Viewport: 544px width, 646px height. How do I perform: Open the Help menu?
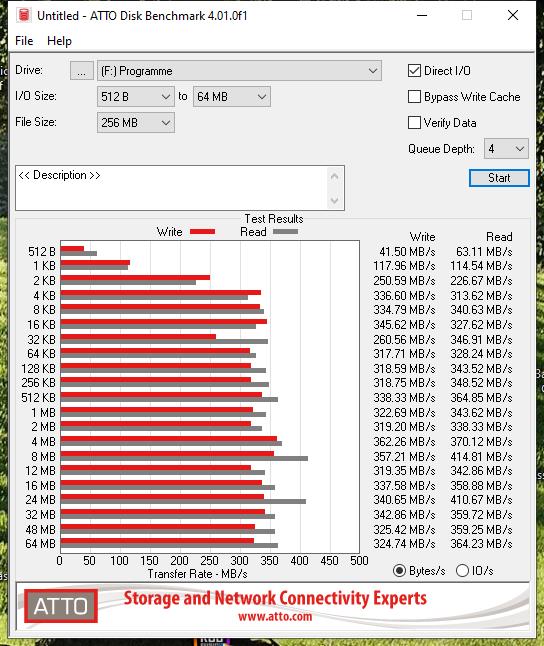point(59,41)
